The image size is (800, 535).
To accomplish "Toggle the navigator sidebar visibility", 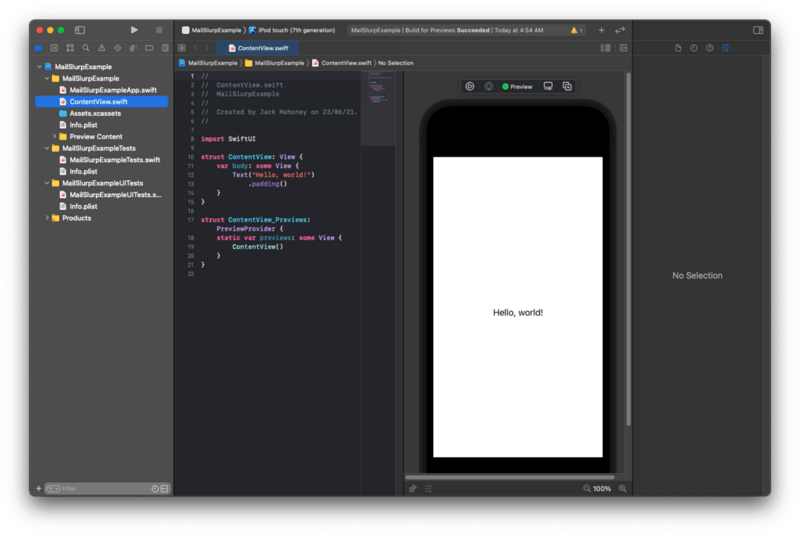I will (80, 30).
